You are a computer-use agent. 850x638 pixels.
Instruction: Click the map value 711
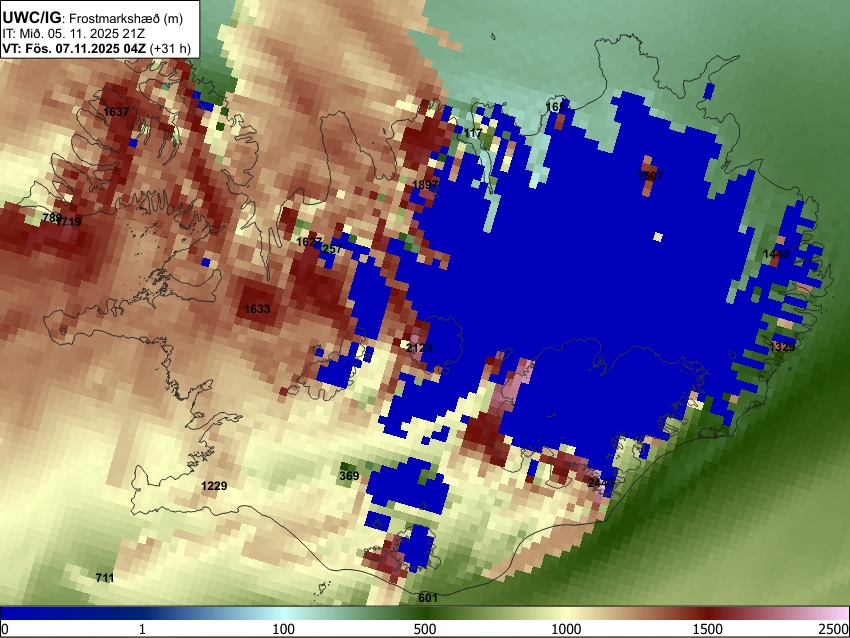coord(105,578)
